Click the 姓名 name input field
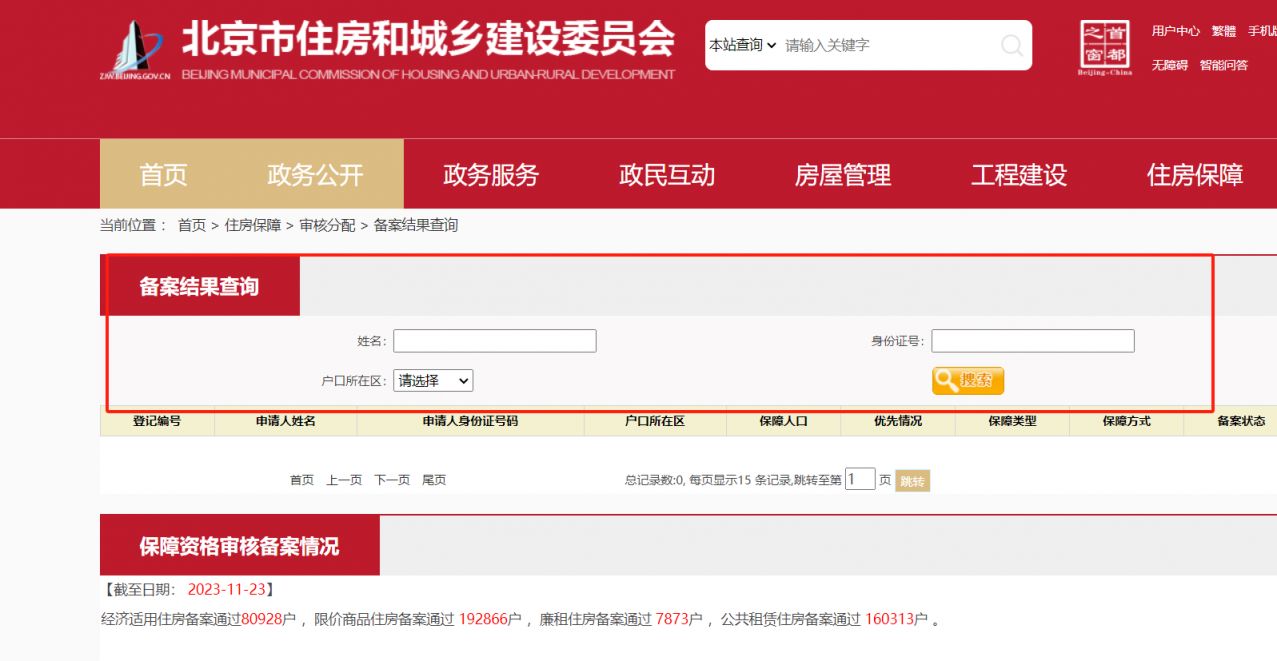1277x661 pixels. pyautogui.click(x=495, y=341)
